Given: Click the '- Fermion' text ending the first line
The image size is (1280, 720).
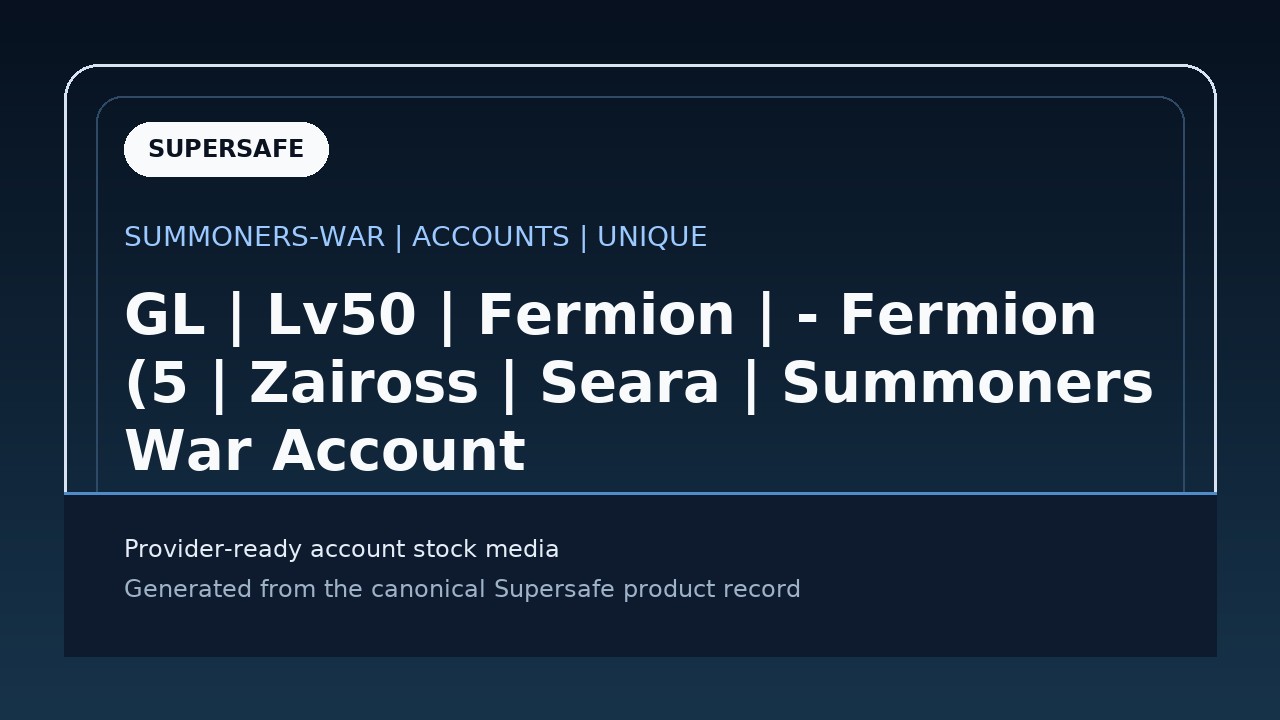Looking at the screenshot, I should click(947, 316).
